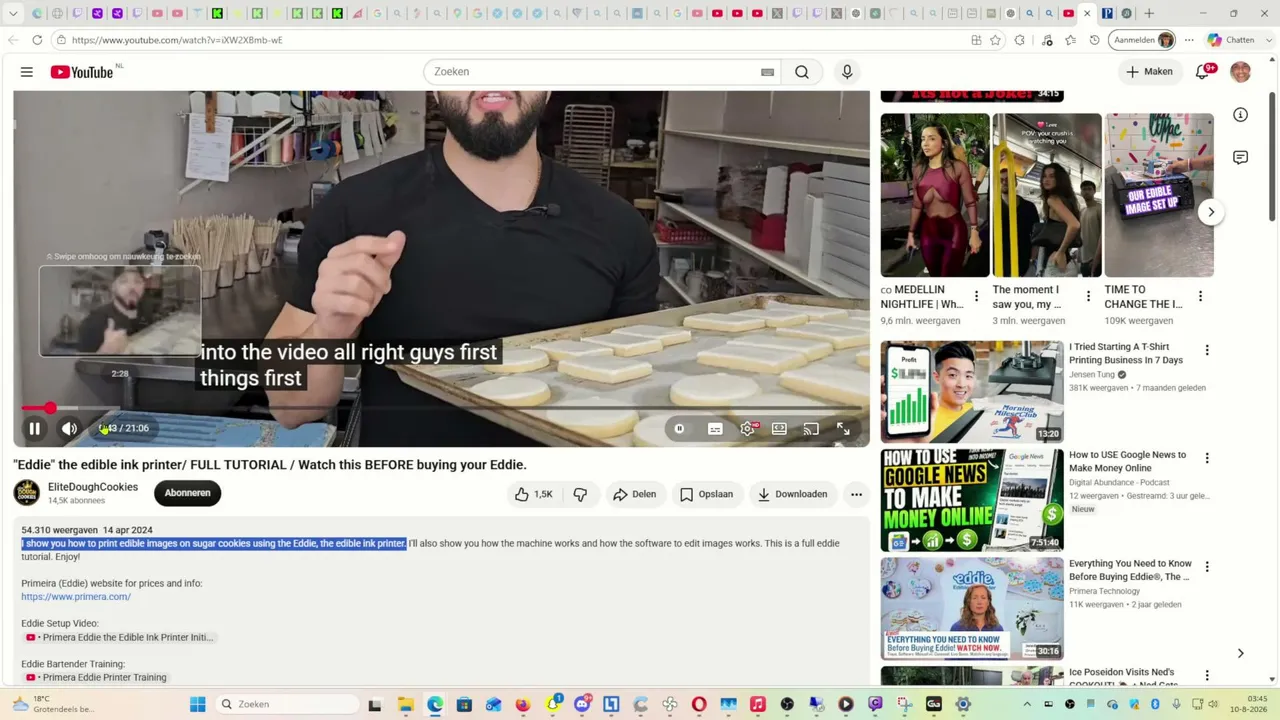This screenshot has width=1280, height=720.
Task: Enter fullscreen video mode
Action: [843, 429]
